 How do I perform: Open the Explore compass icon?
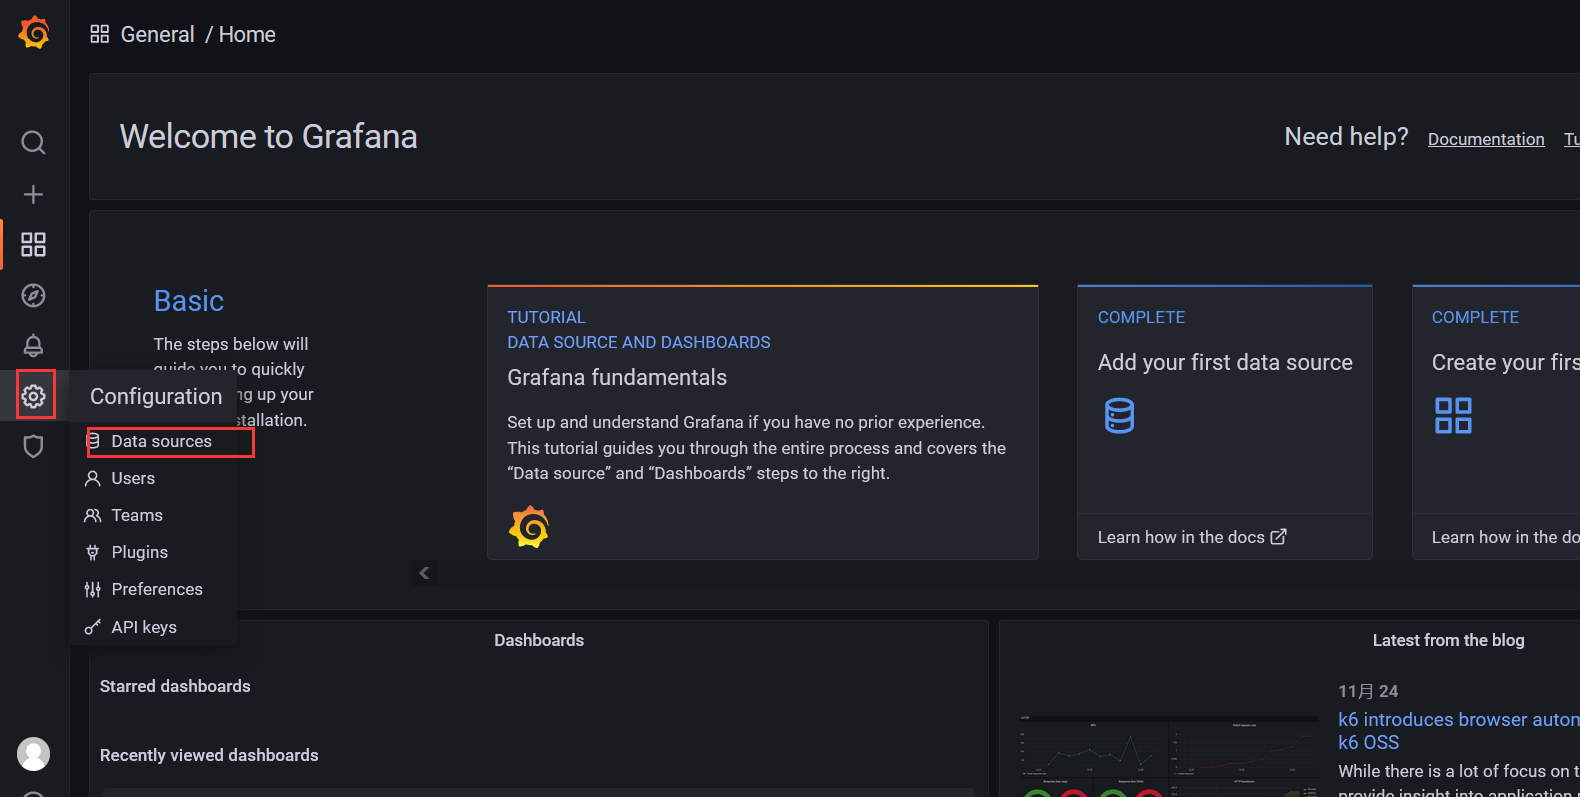pyautogui.click(x=33, y=295)
